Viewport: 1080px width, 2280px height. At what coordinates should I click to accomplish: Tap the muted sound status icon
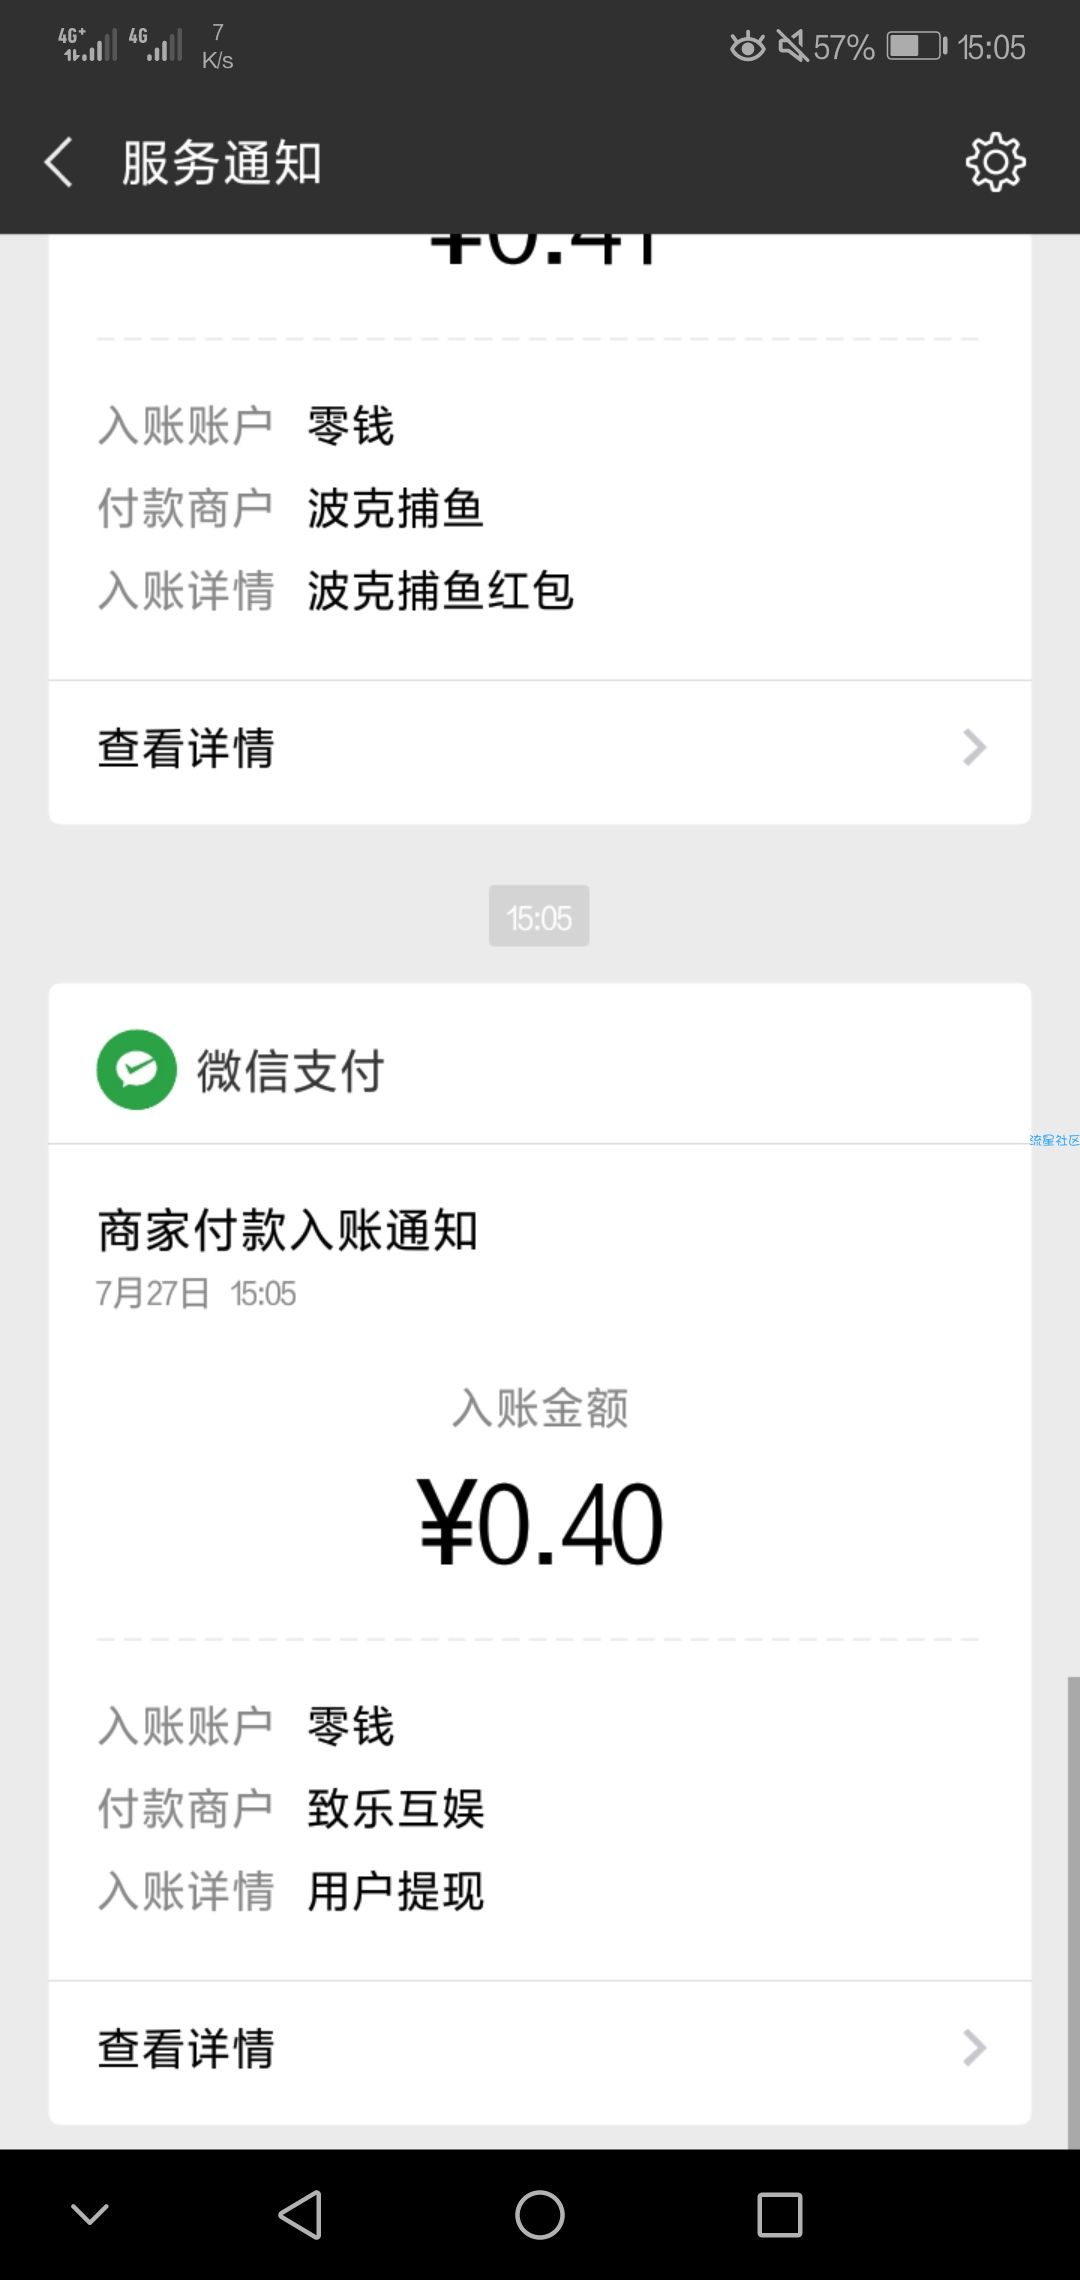point(792,47)
